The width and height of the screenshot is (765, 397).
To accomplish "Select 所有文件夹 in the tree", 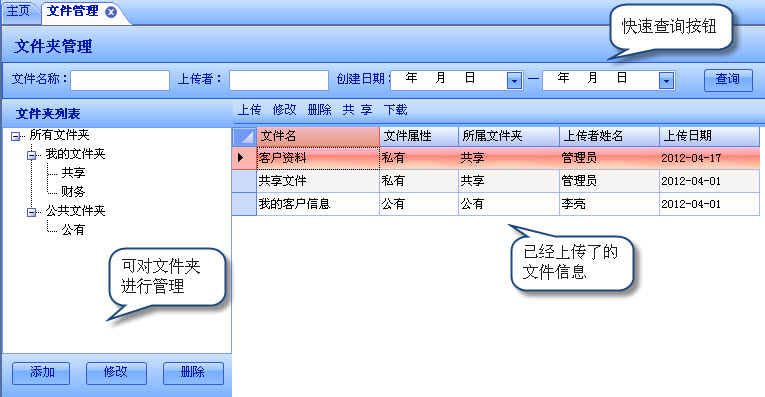I will (60, 135).
